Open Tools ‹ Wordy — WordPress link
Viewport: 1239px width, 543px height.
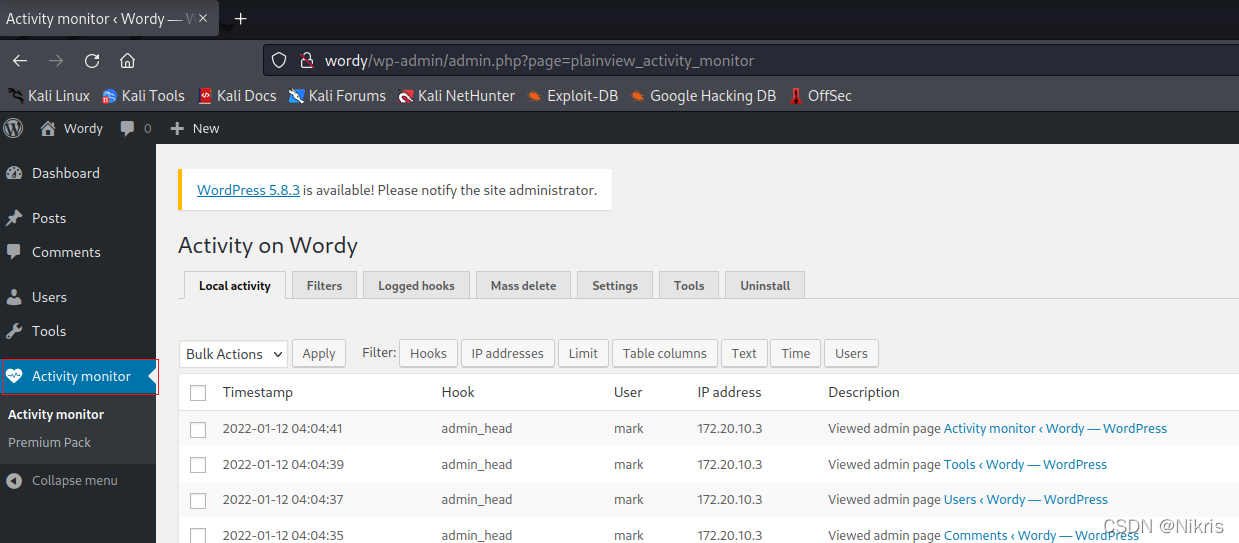pos(1025,464)
